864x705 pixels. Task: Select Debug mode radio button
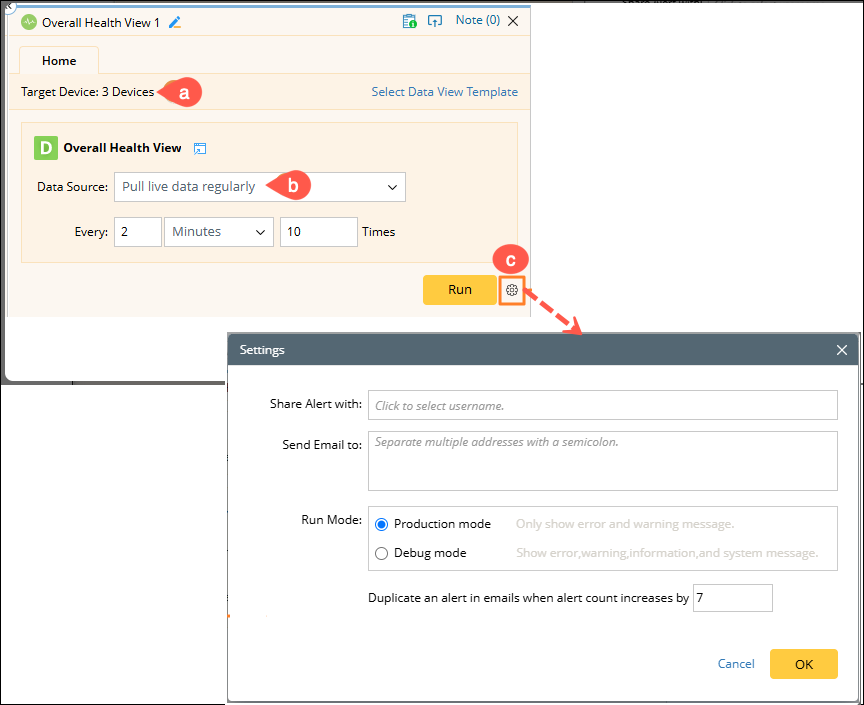[381, 553]
